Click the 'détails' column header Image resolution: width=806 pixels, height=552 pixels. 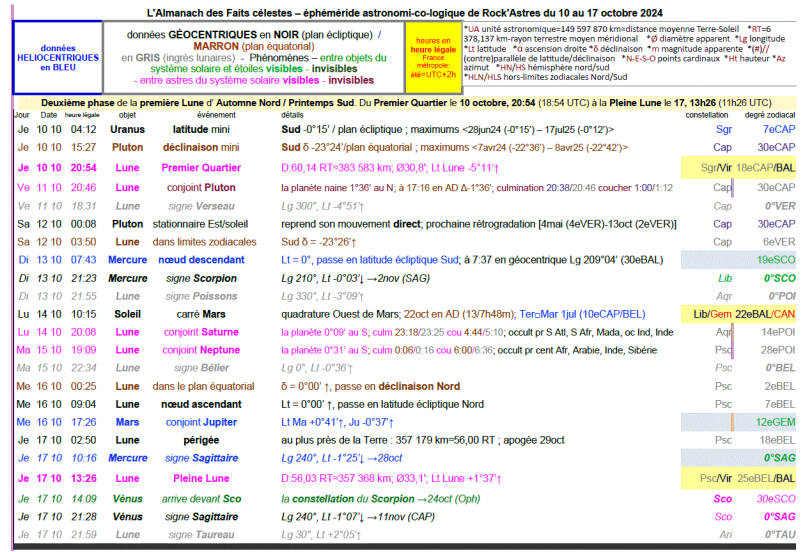coord(292,115)
